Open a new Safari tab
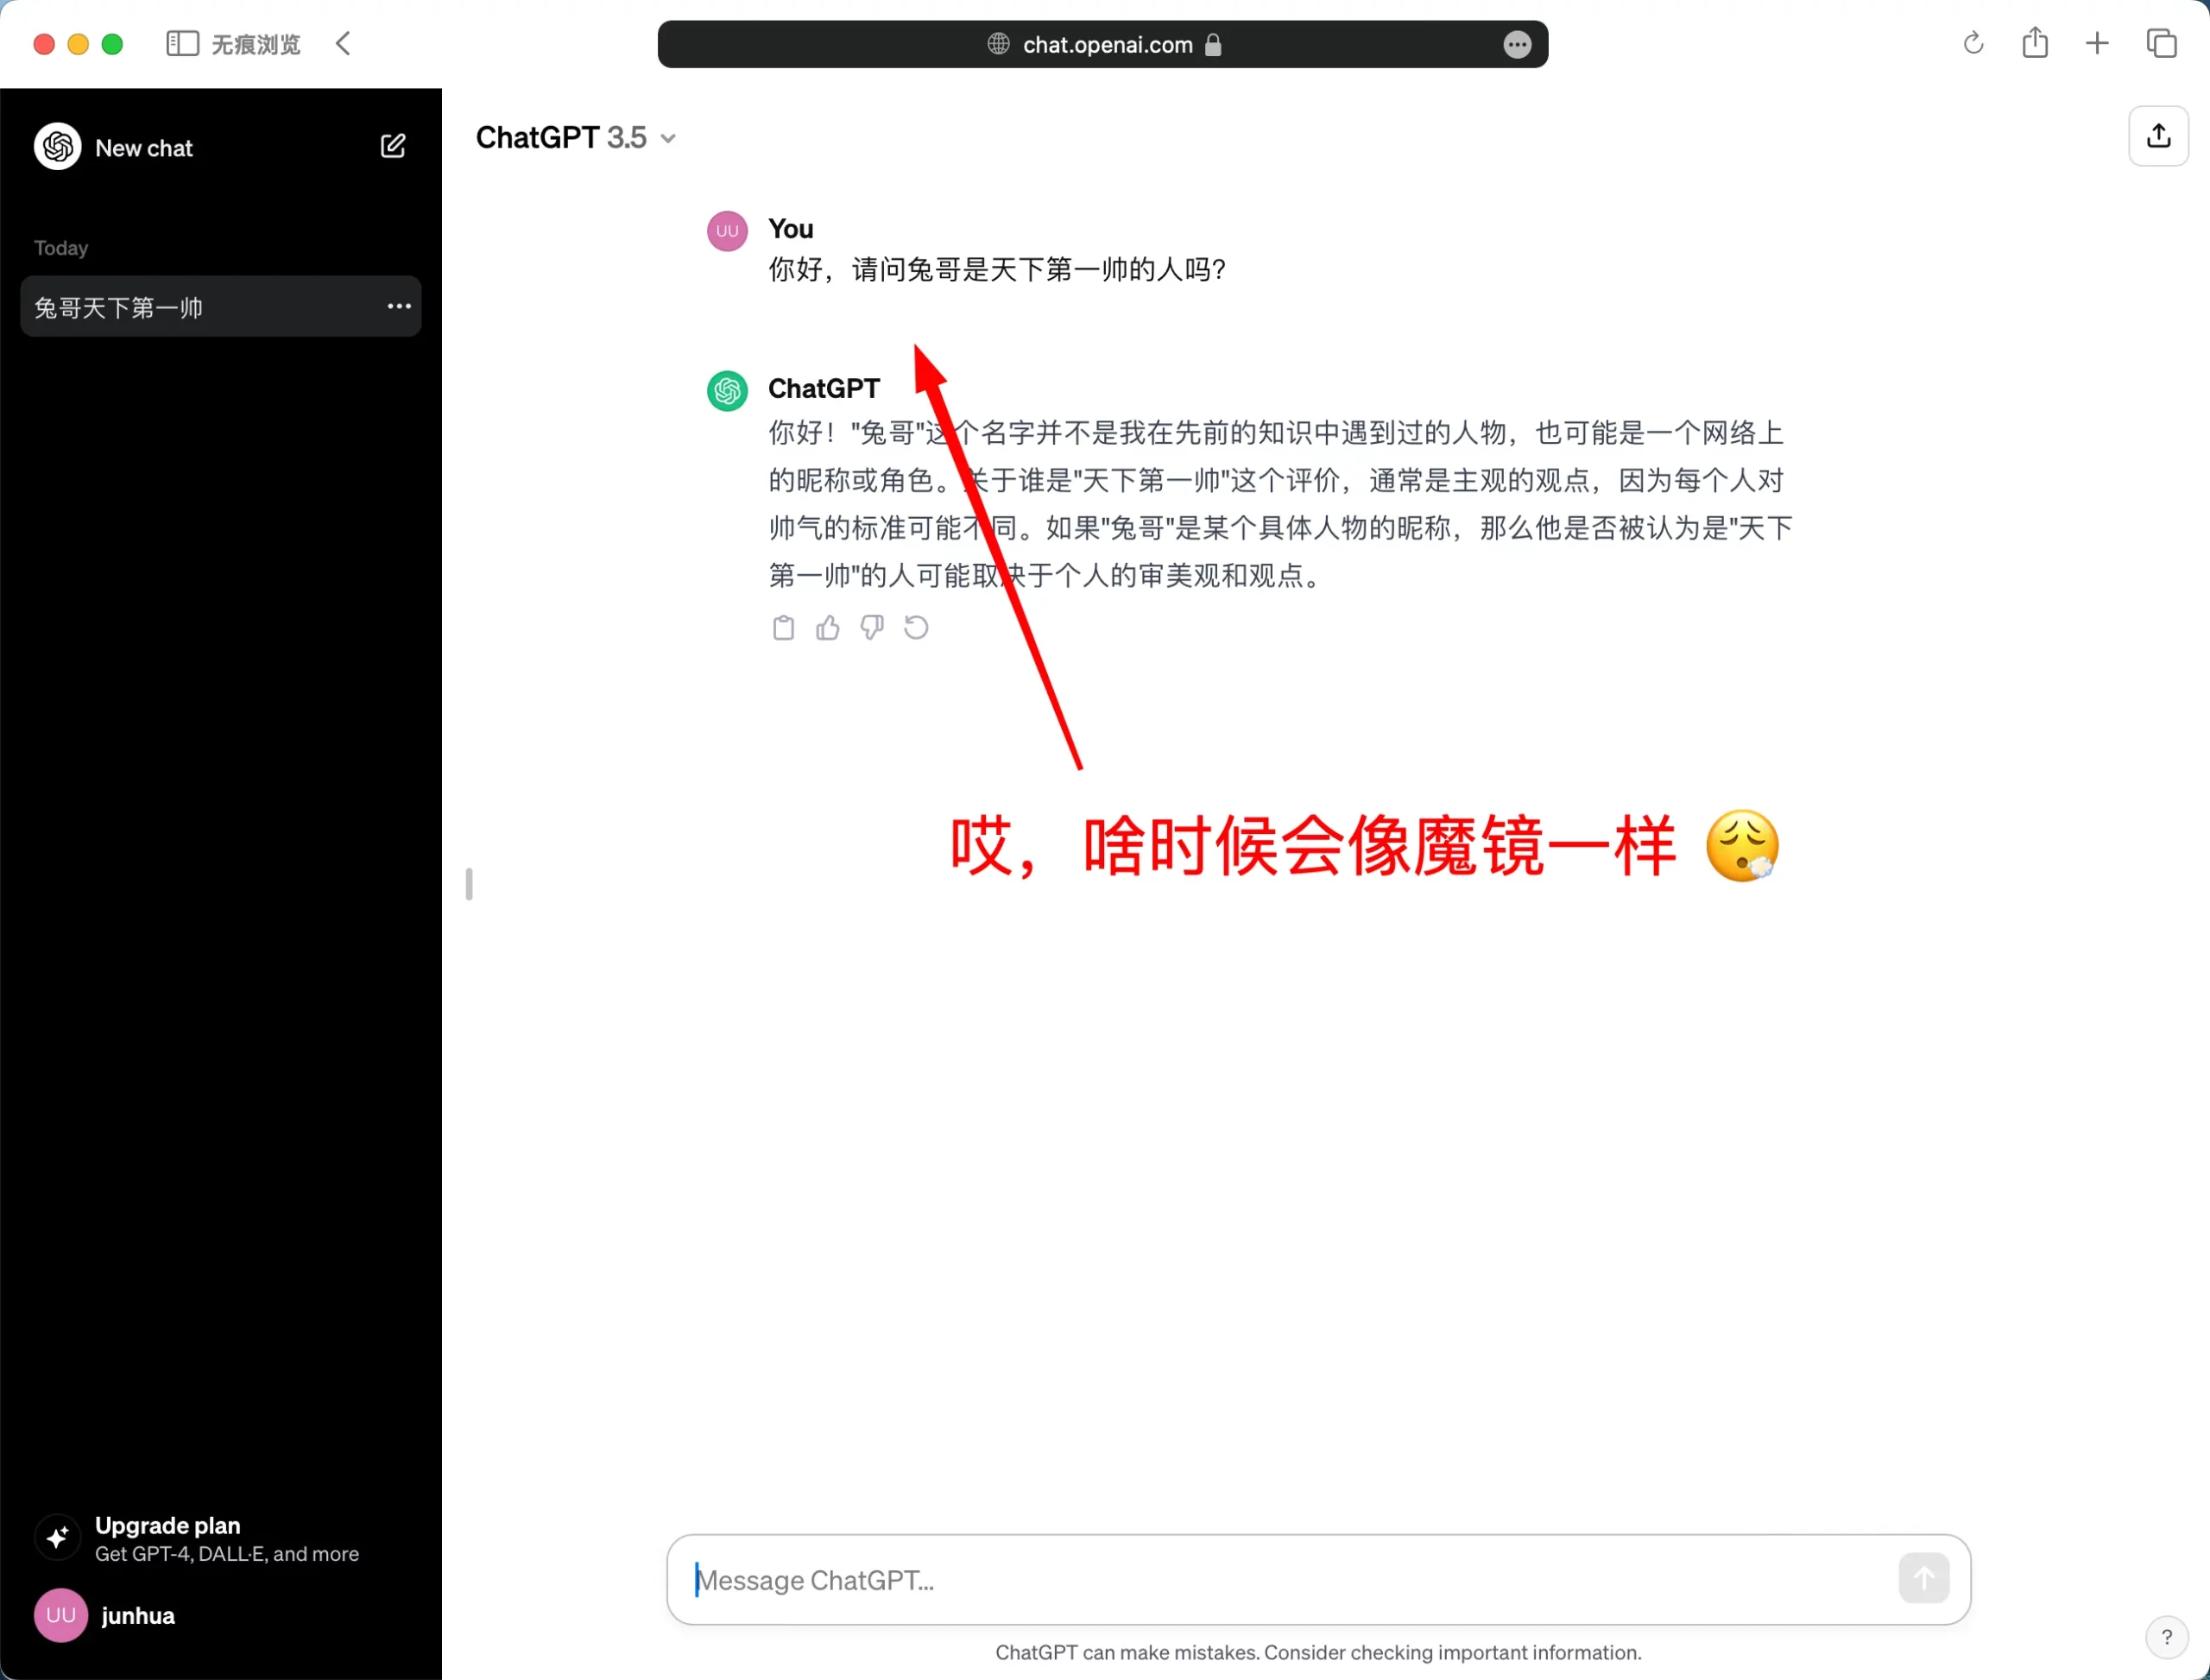Viewport: 2210px width, 1680px height. (x=2097, y=43)
